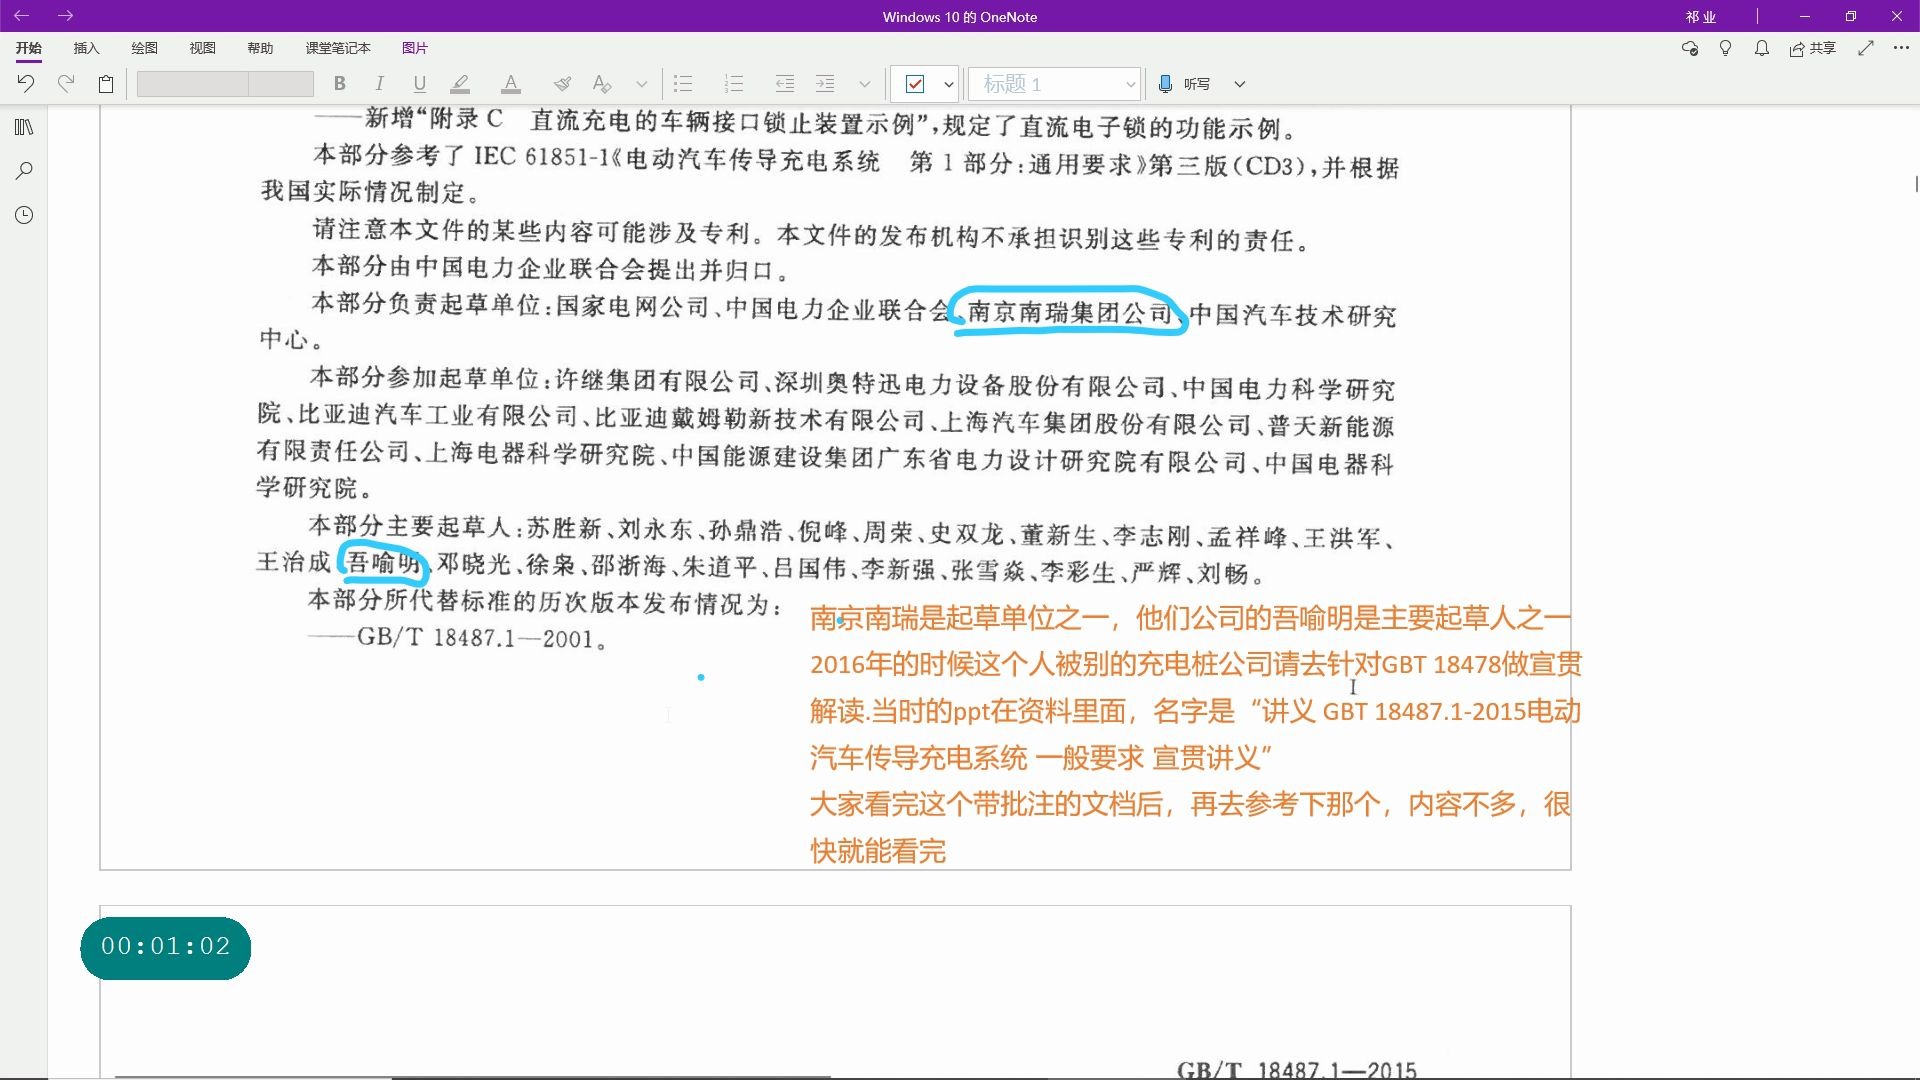This screenshot has height=1080, width=1920.
Task: Click the text 许继集团有限公司
Action: 658,380
